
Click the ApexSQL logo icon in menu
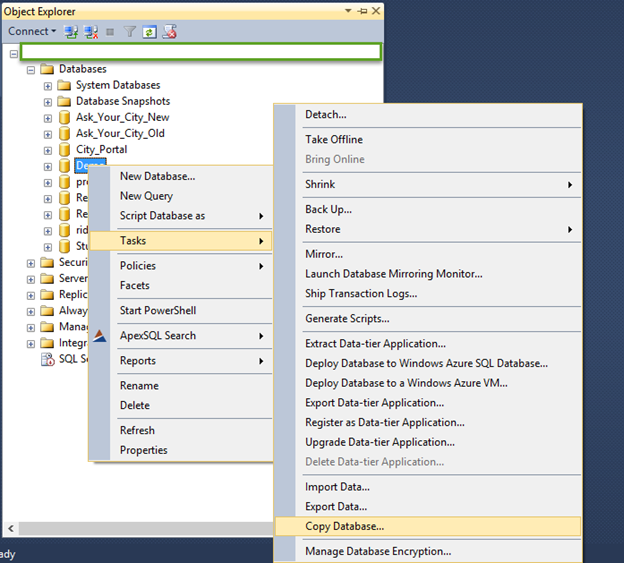click(99, 336)
